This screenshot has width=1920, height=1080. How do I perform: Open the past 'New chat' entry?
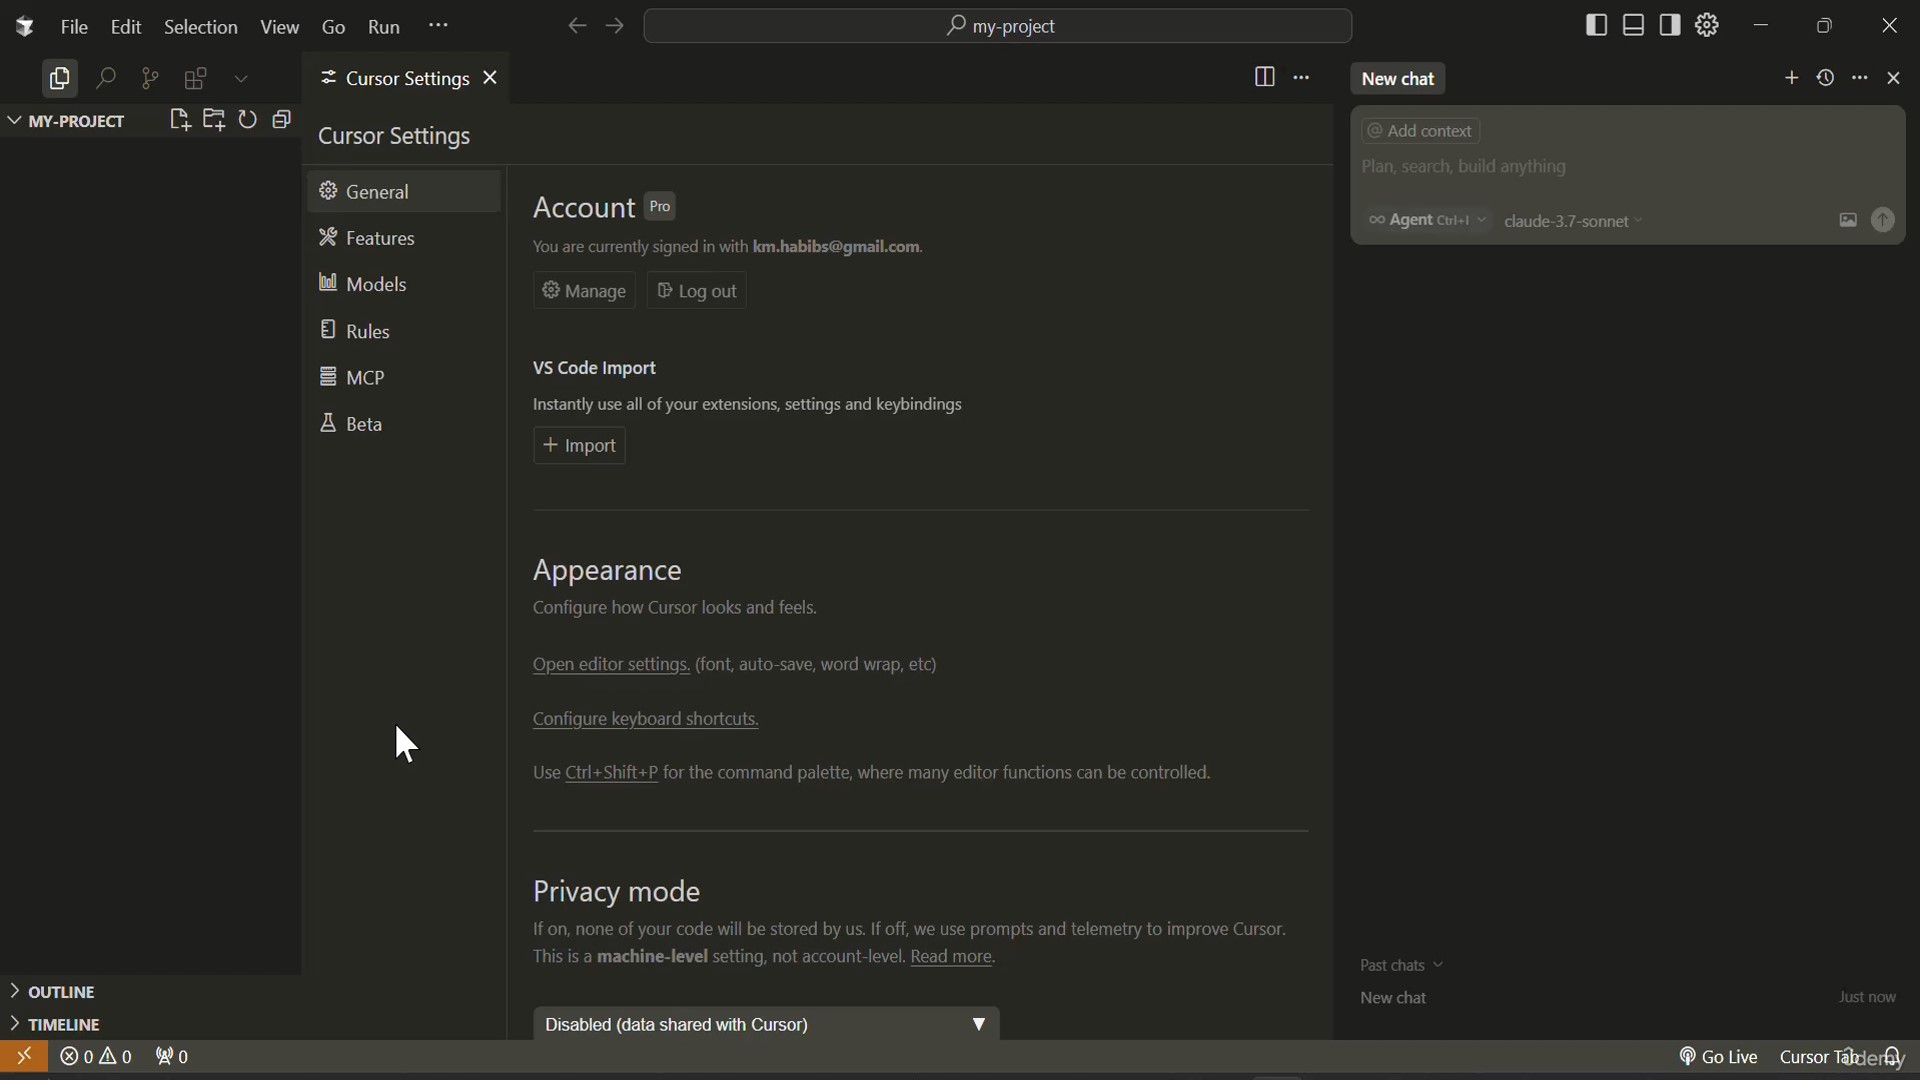(1628, 998)
